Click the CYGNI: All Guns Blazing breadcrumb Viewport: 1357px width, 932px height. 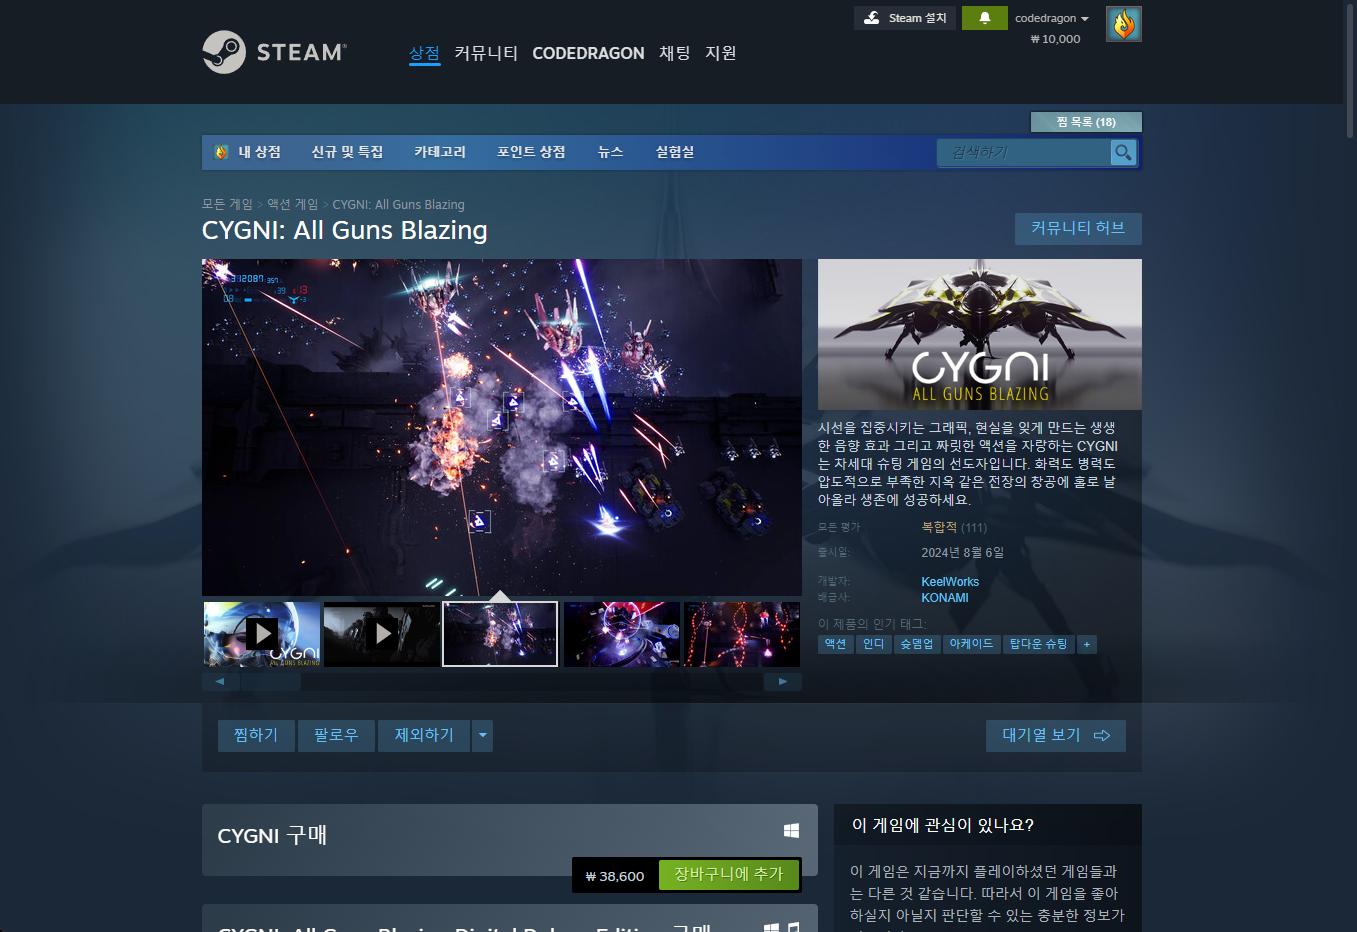398,204
